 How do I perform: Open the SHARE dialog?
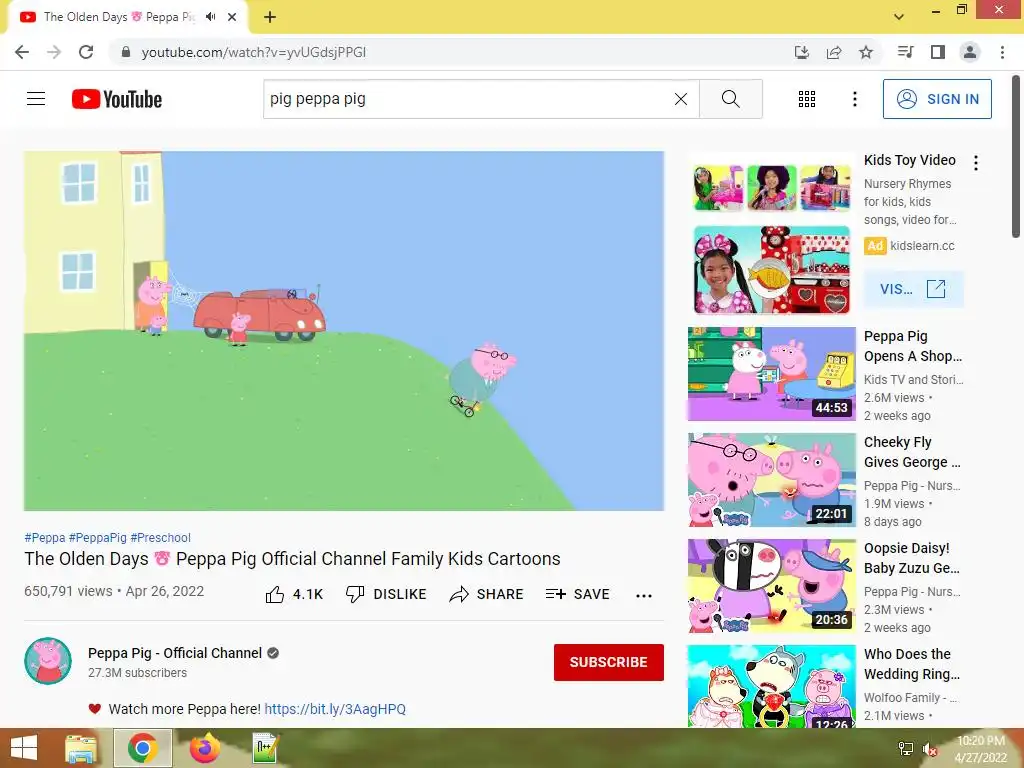[x=487, y=594]
